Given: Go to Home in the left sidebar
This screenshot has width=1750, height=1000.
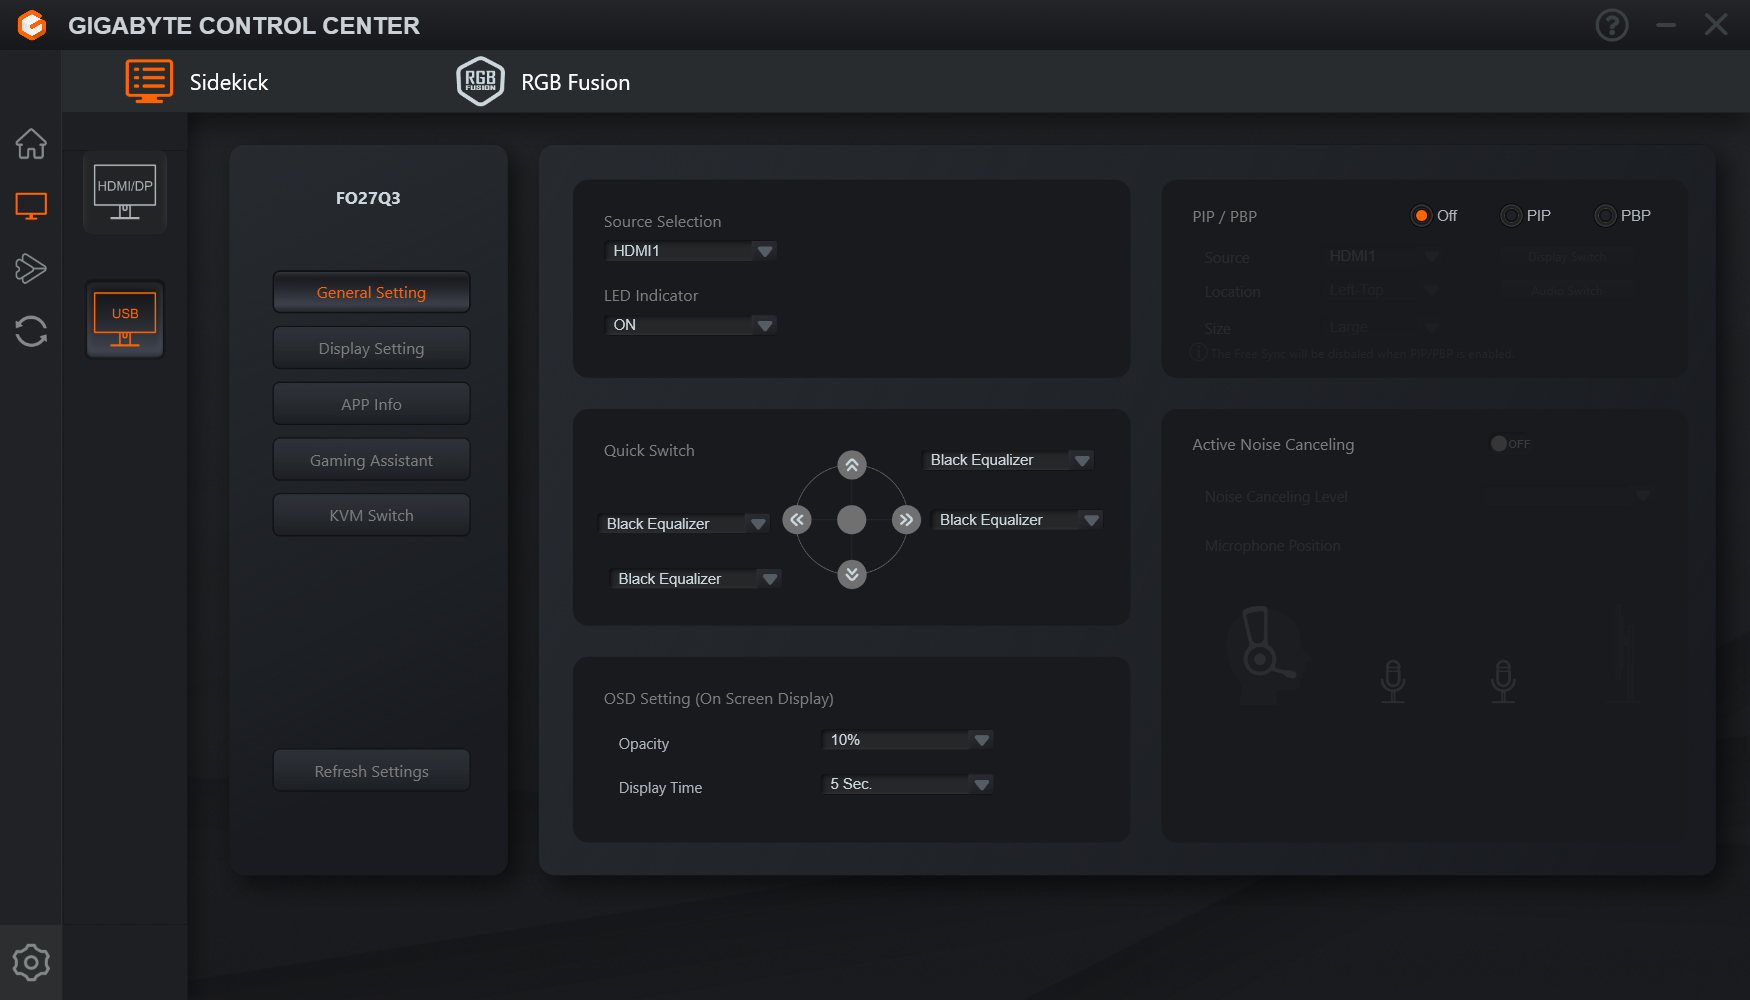Looking at the screenshot, I should [31, 144].
